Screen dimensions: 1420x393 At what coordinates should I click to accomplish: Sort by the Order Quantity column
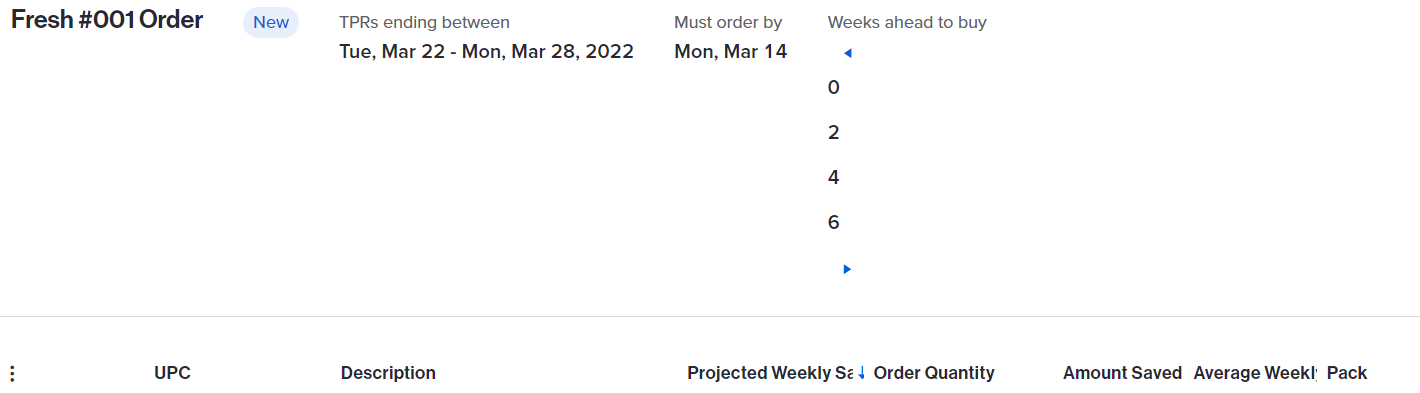pos(934,373)
